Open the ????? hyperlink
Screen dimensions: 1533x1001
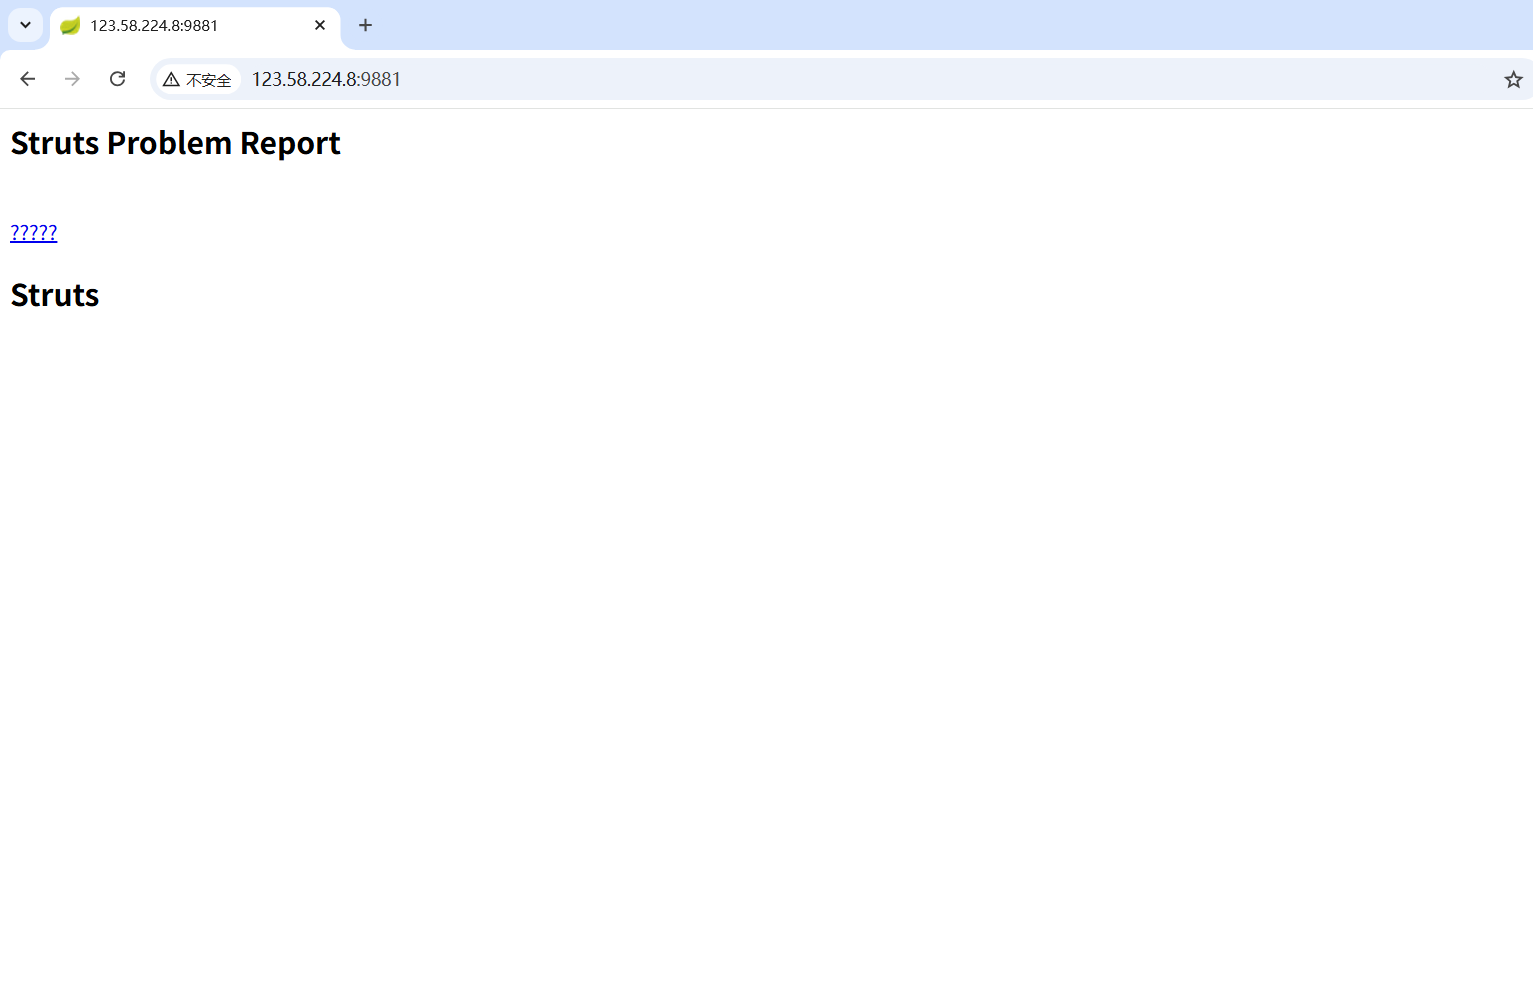[x=34, y=233]
